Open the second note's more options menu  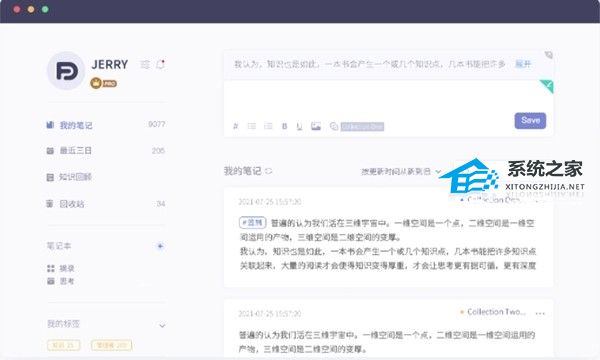(540, 313)
